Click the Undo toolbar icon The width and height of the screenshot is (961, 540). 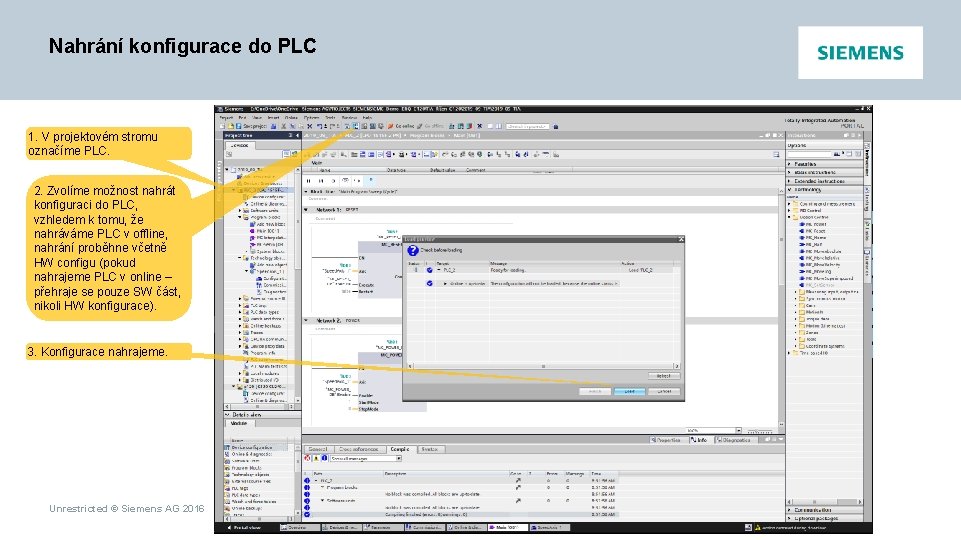click(x=320, y=126)
